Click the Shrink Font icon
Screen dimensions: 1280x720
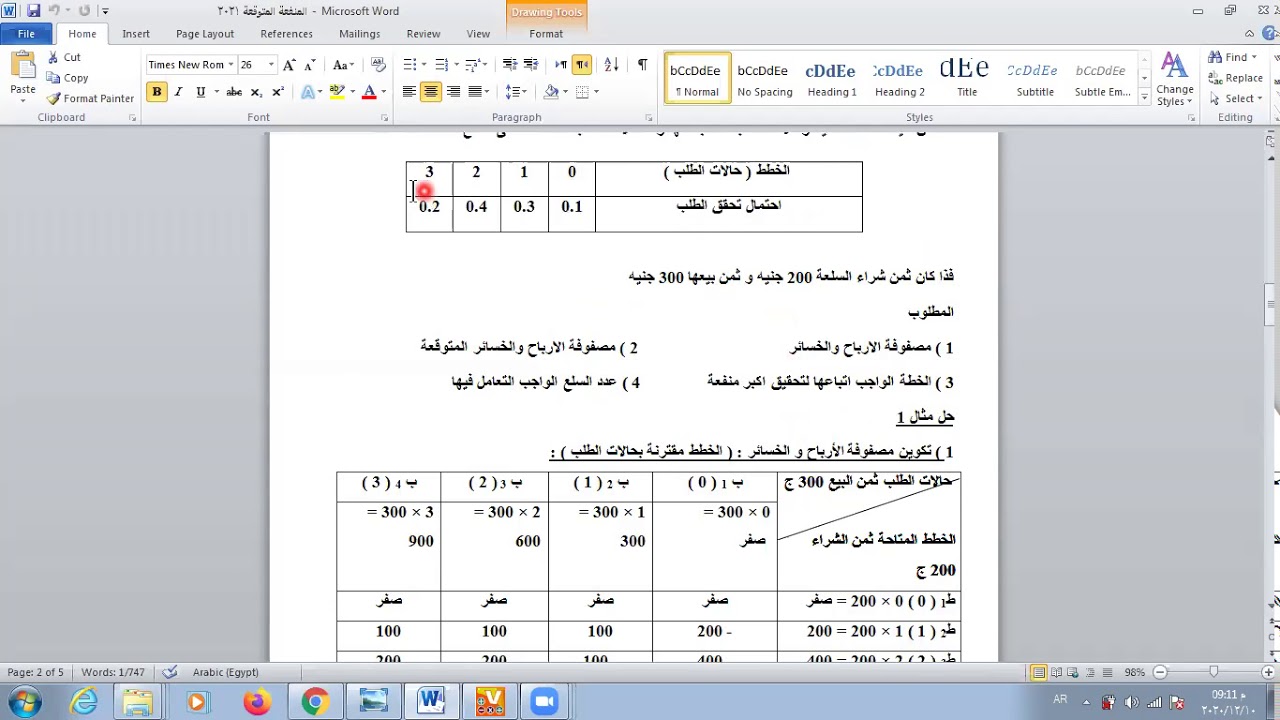coord(311,65)
